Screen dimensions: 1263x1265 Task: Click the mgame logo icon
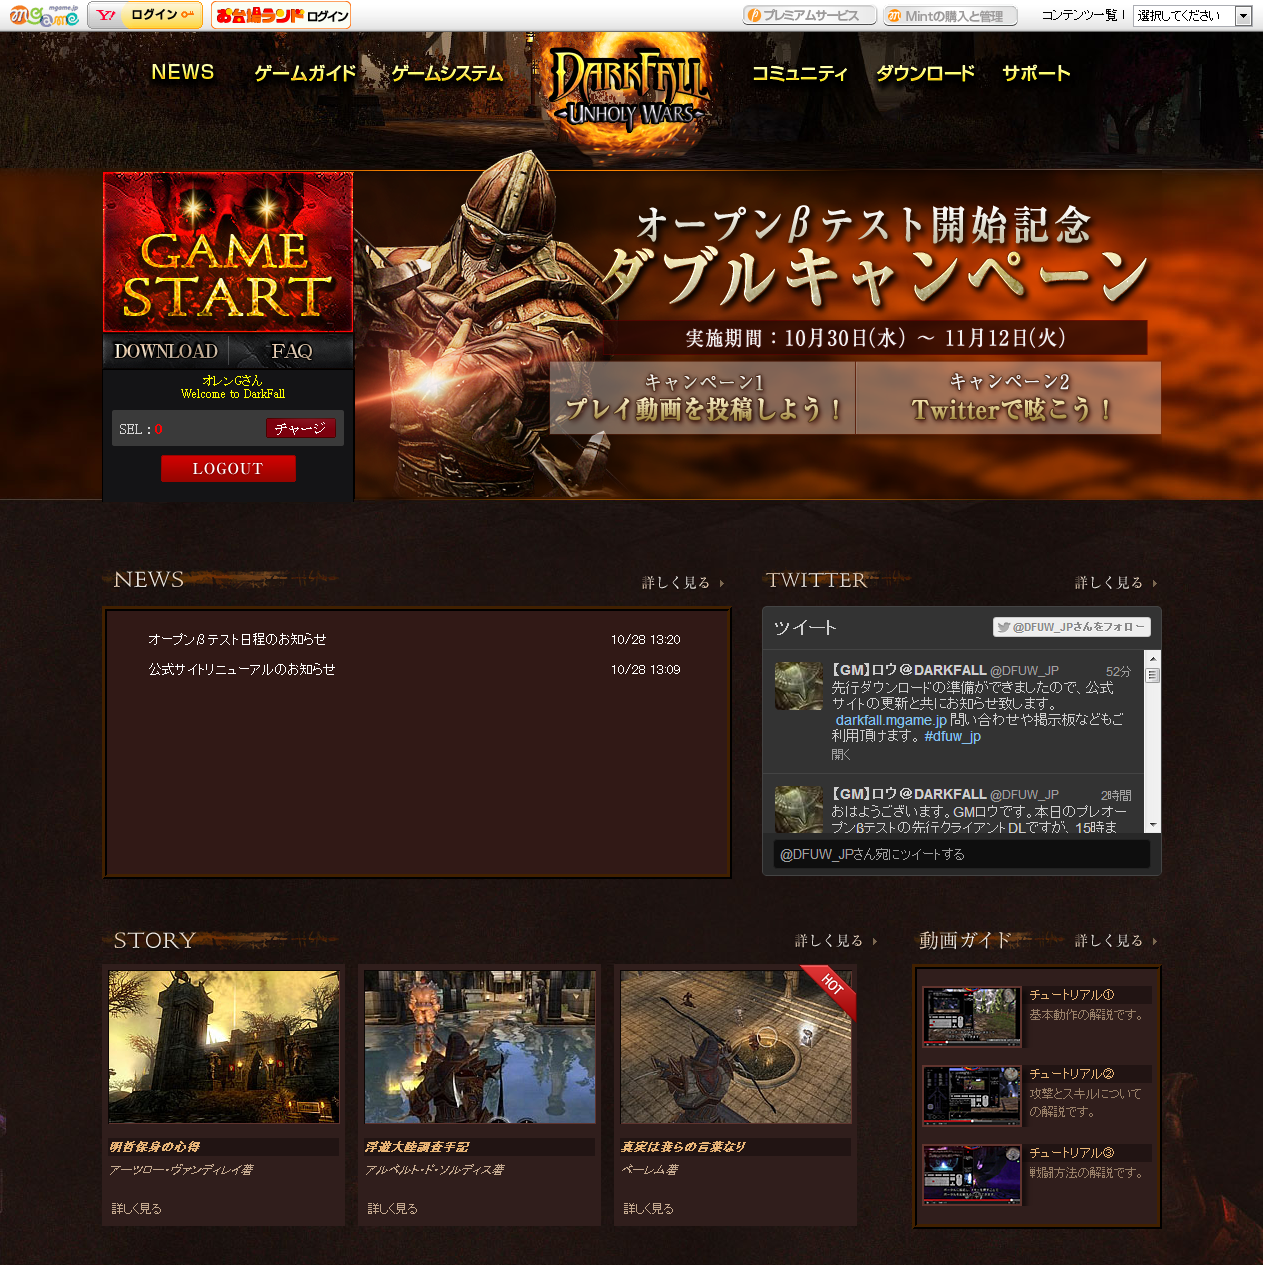[x=43, y=15]
